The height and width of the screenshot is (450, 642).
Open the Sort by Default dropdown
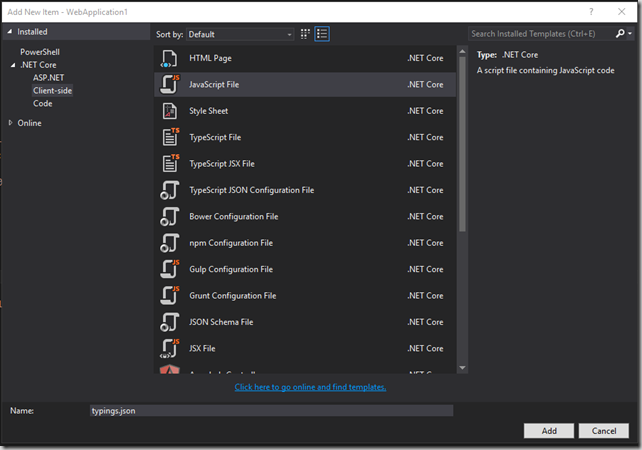240,34
